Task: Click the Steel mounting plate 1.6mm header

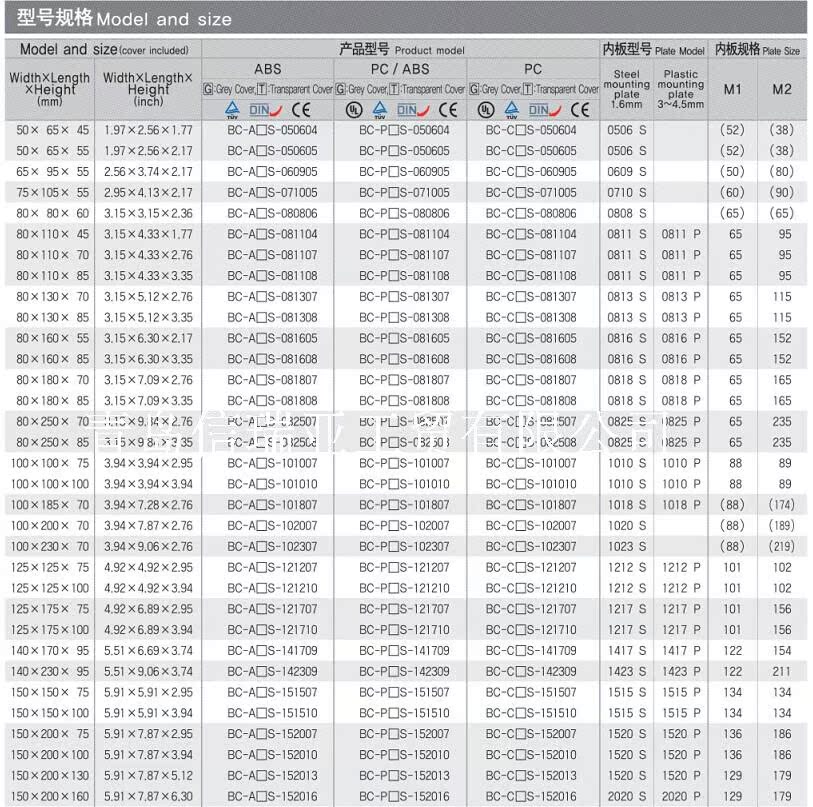Action: pyautogui.click(x=626, y=89)
